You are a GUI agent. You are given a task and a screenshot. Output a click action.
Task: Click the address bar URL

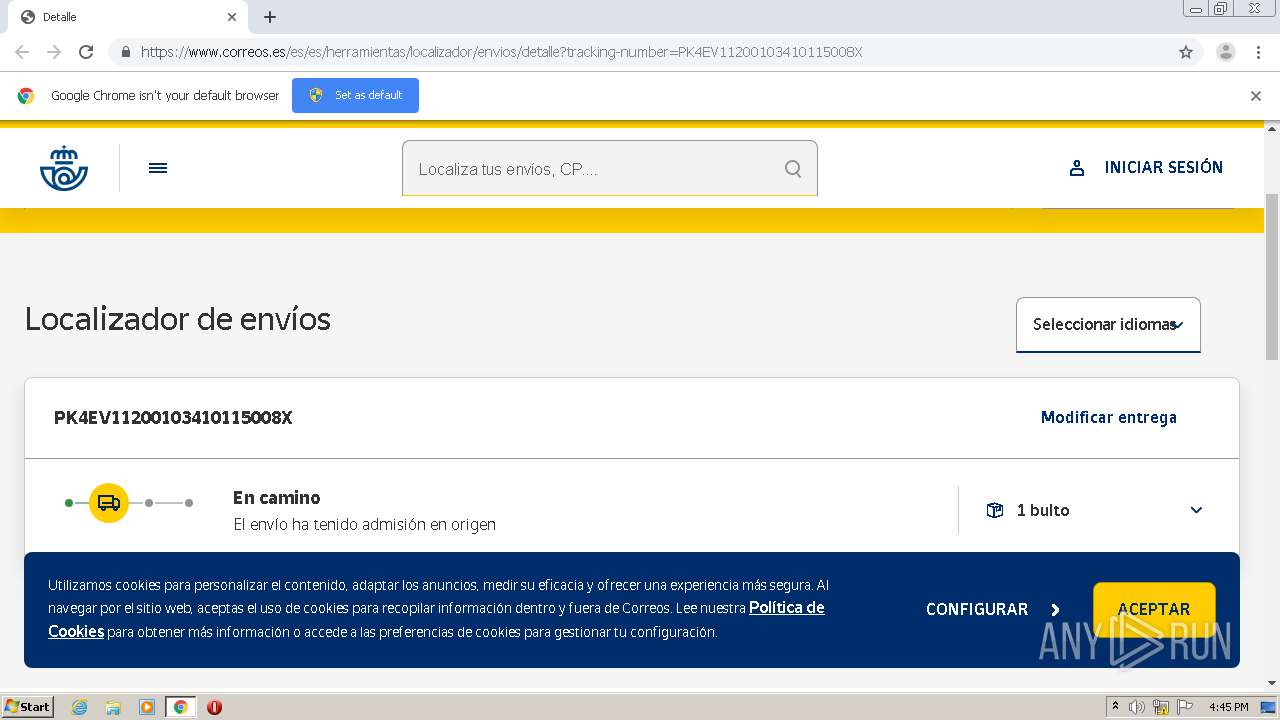pos(501,52)
